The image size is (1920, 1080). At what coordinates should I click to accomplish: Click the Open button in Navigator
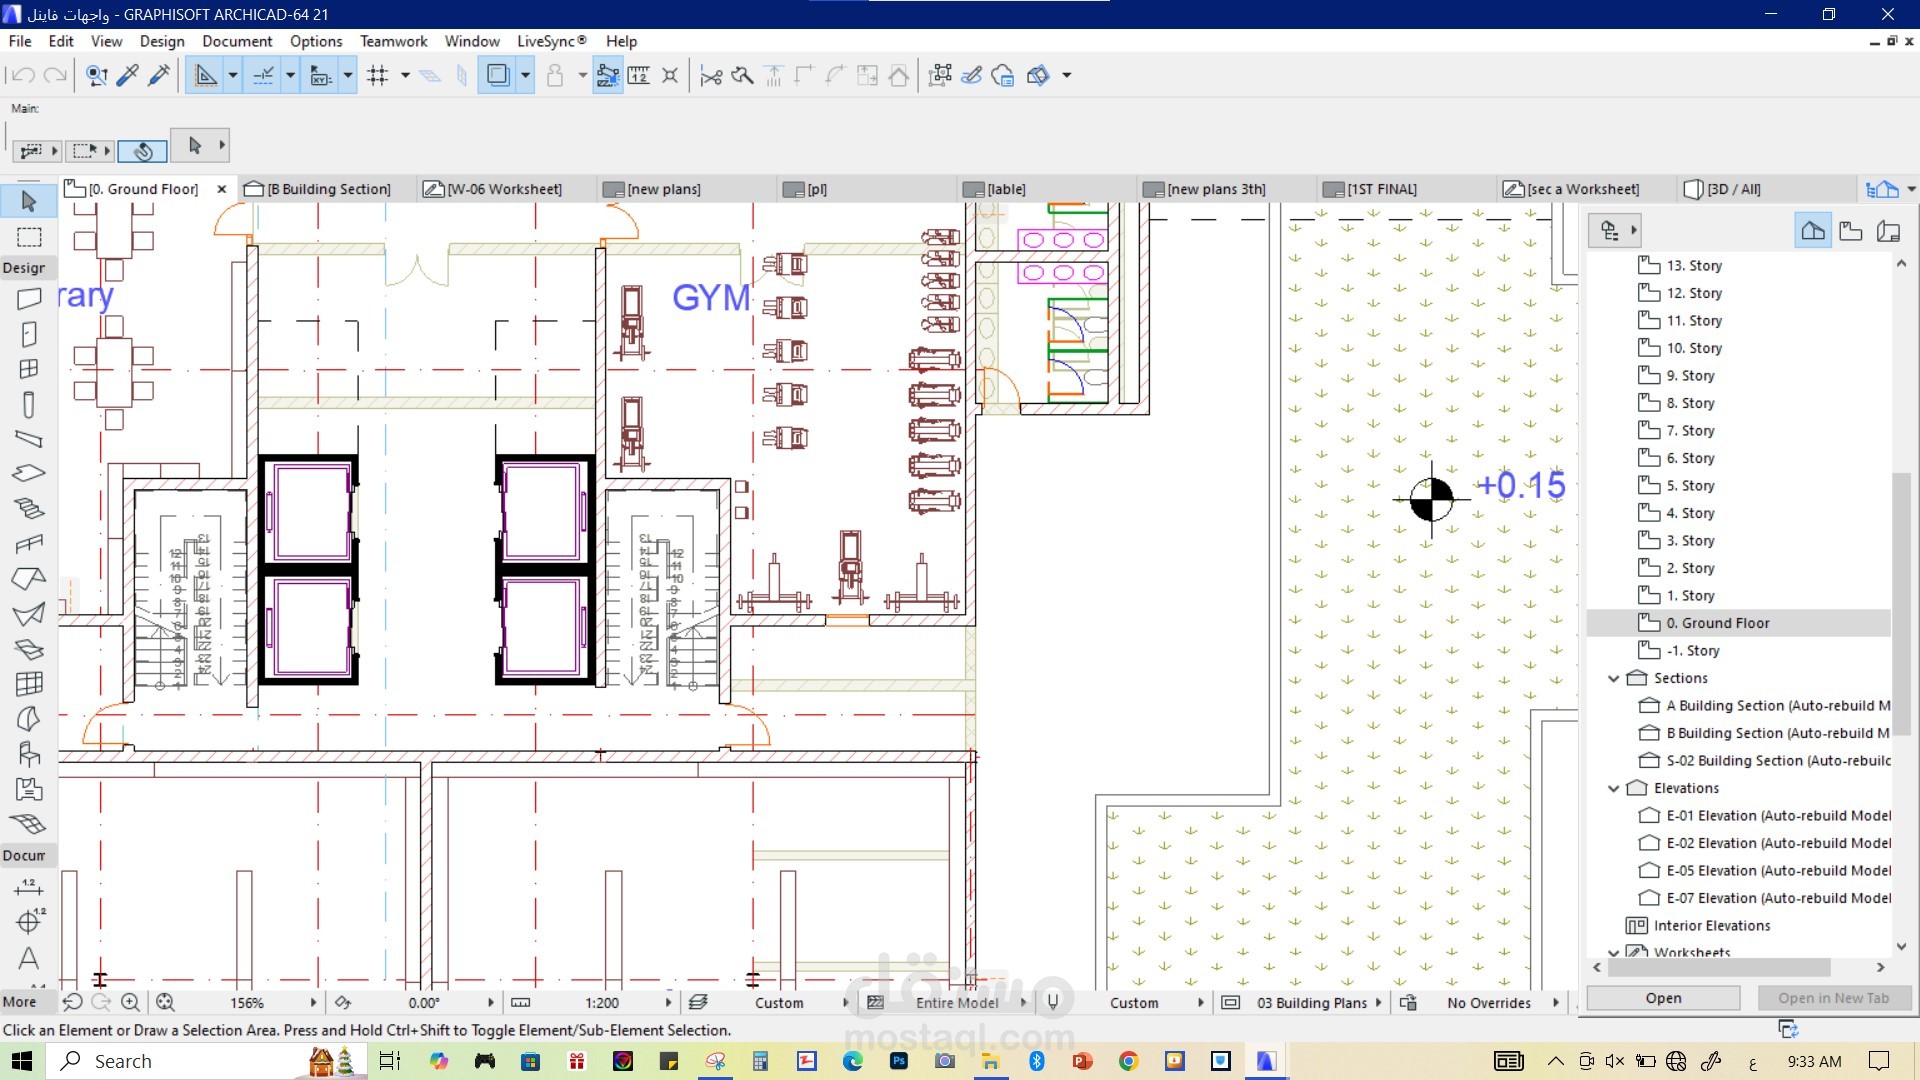(x=1663, y=998)
